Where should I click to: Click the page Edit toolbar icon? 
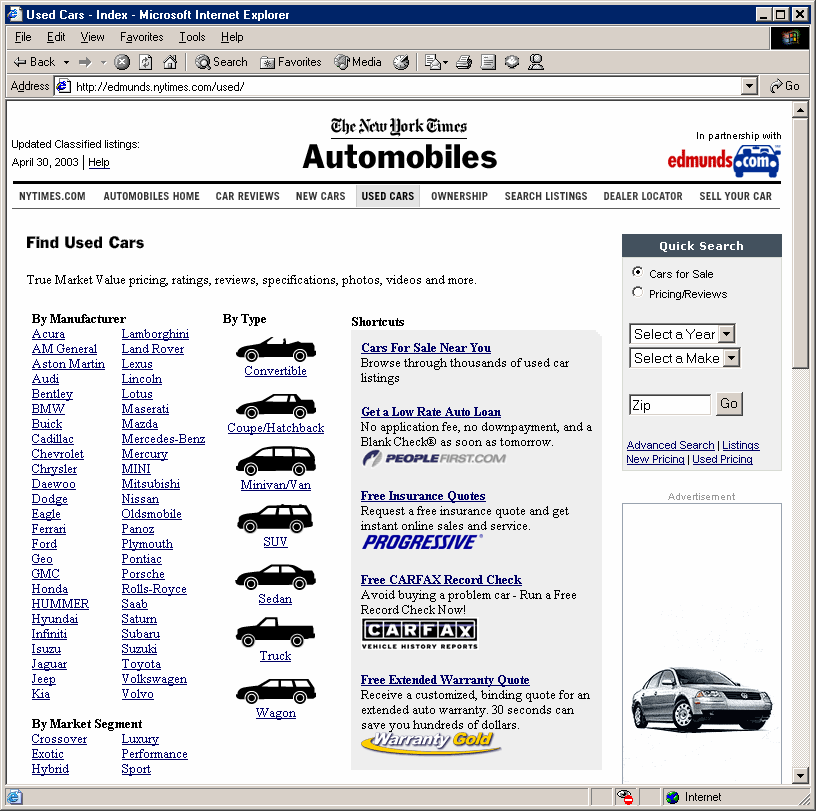point(488,62)
